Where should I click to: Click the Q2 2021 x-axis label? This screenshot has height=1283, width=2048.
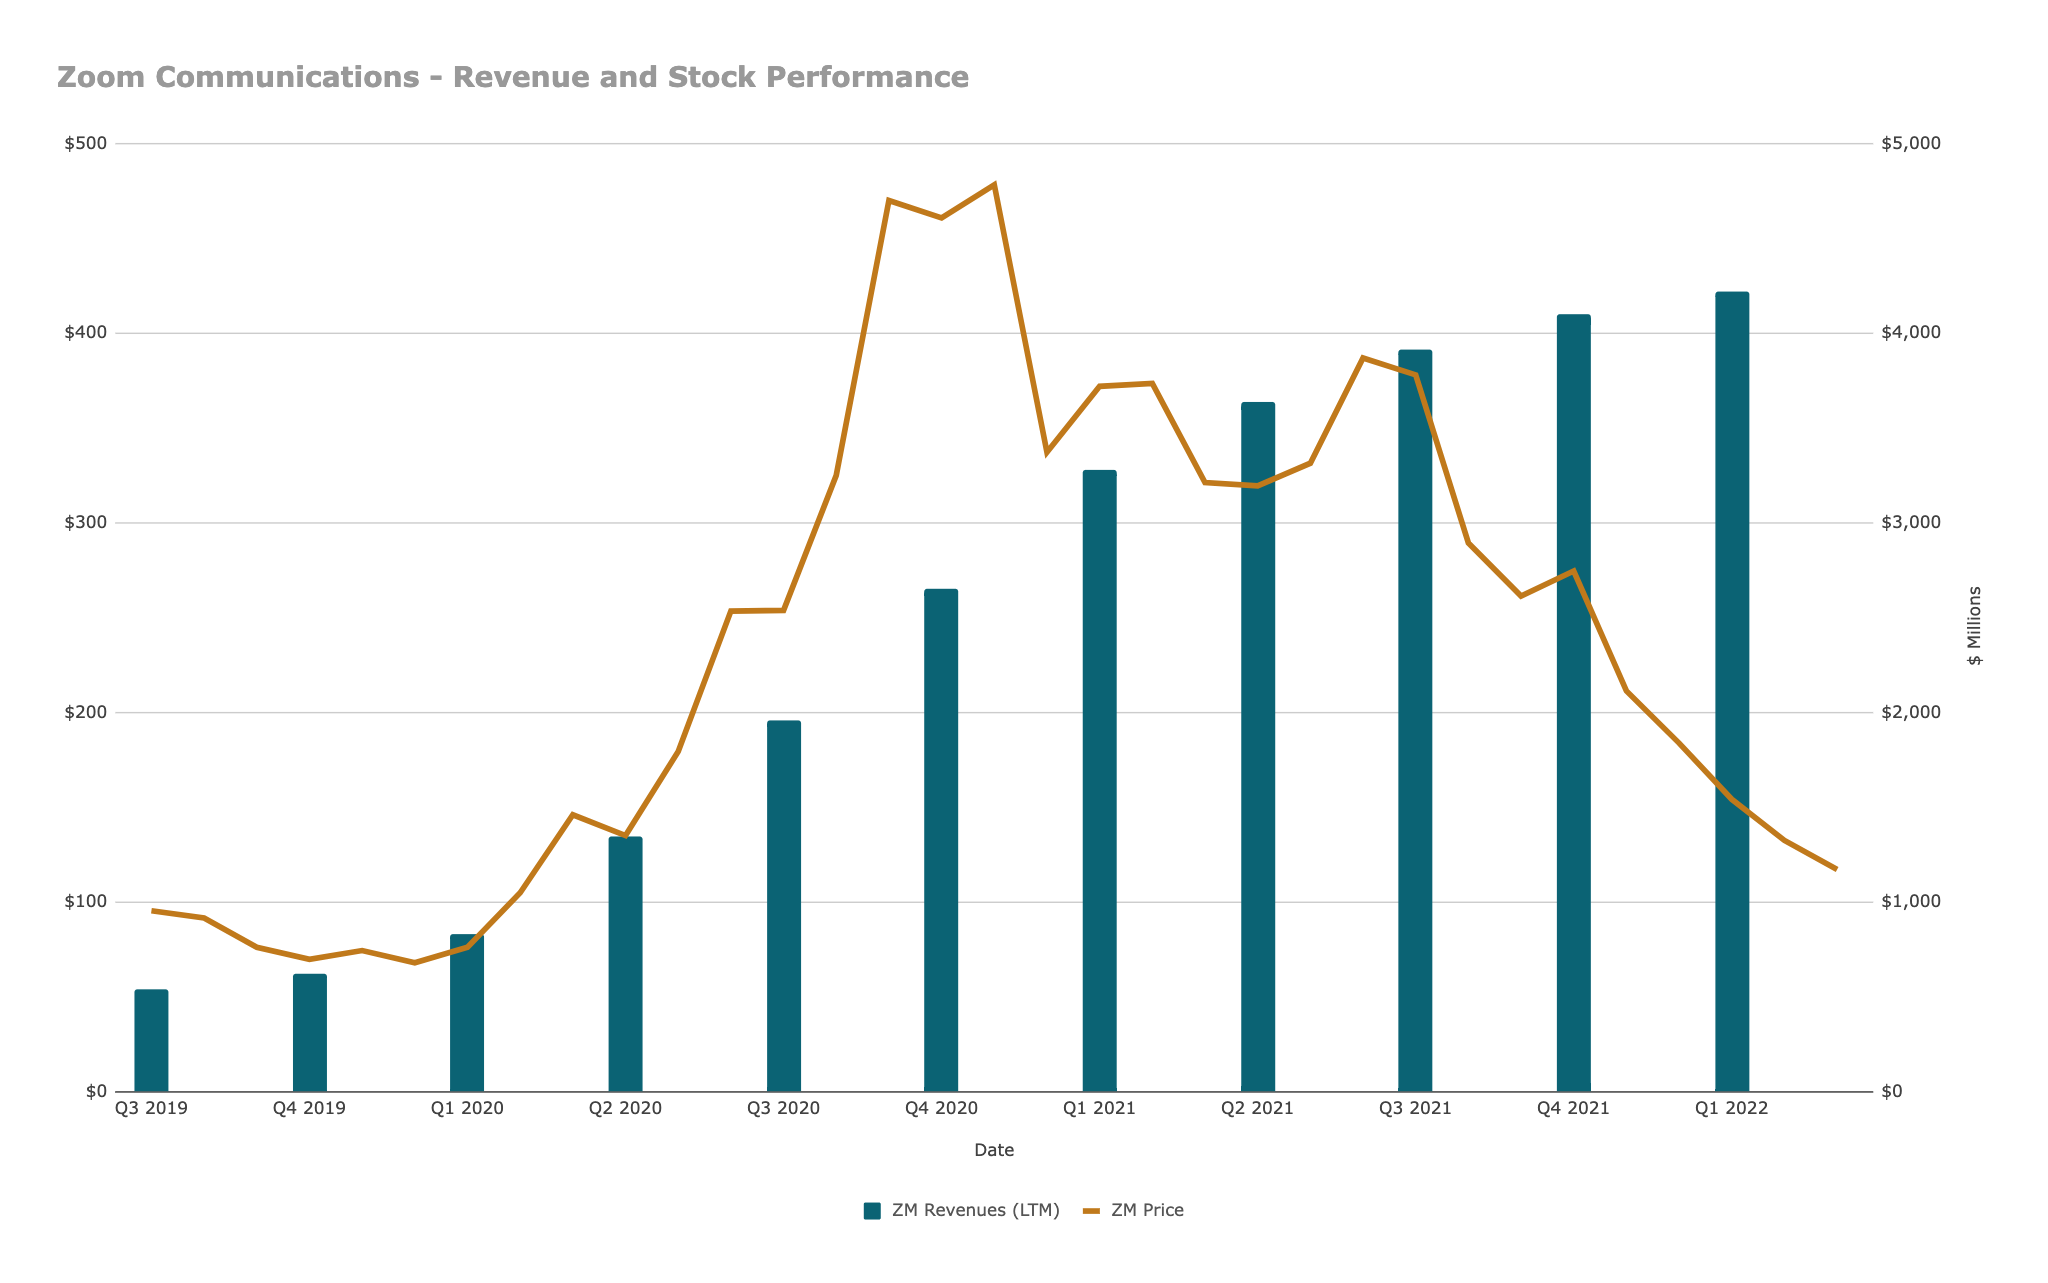[1258, 1108]
